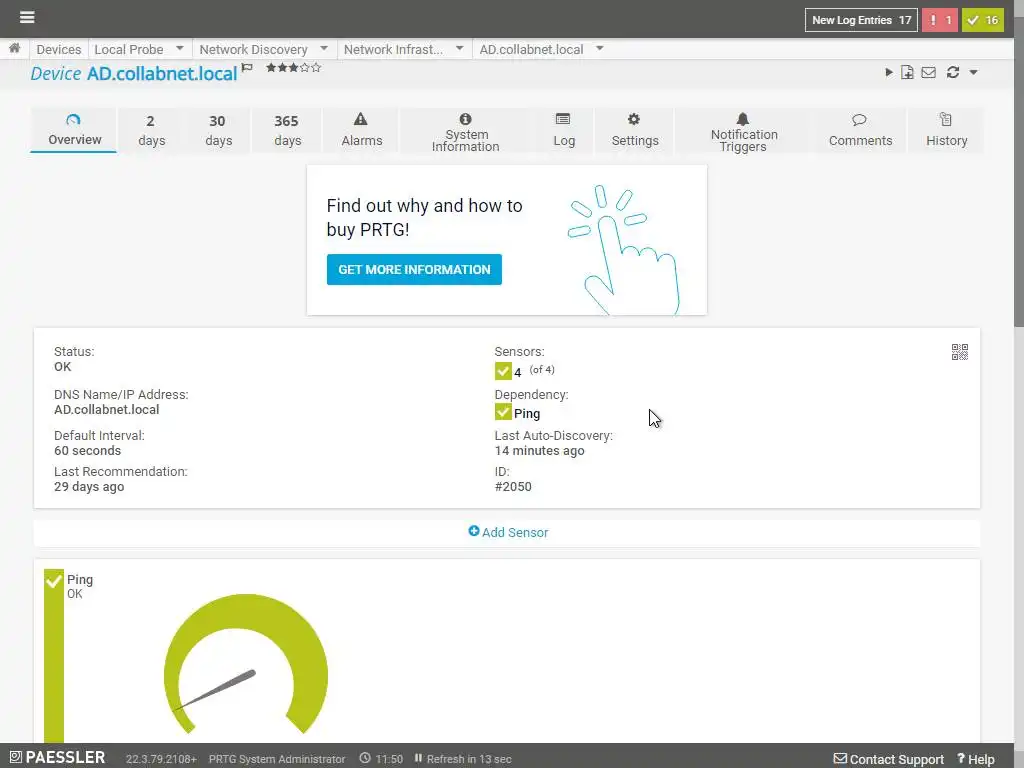Click the add ticket document icon

[907, 72]
